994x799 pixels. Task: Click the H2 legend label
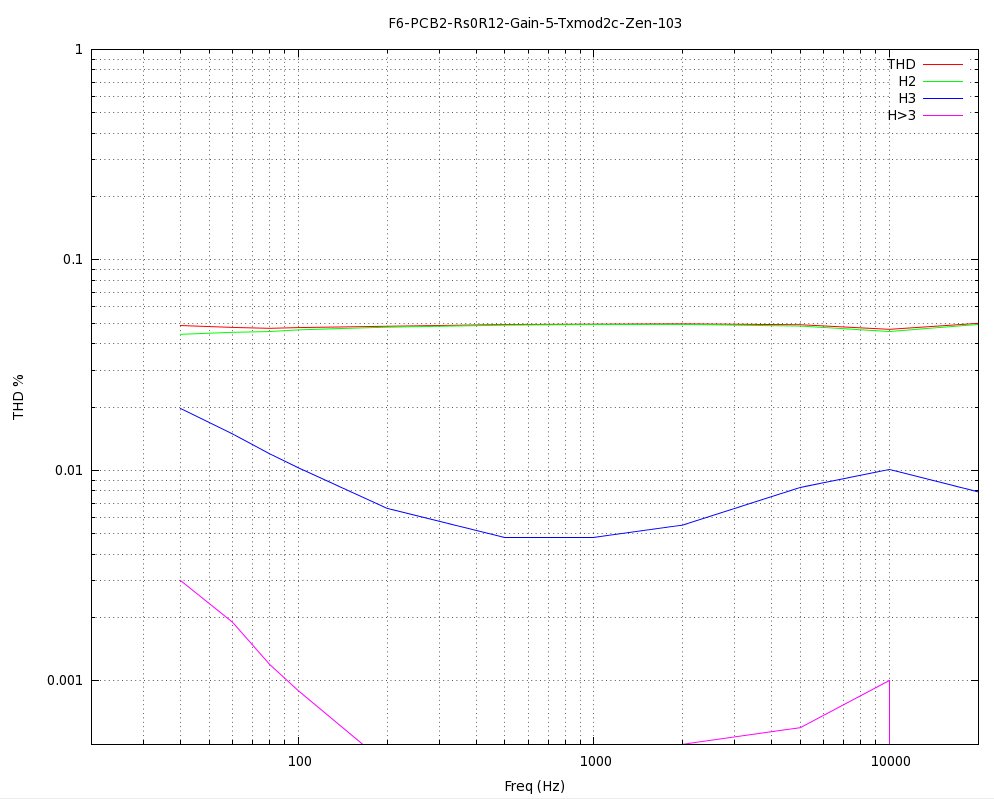point(907,81)
